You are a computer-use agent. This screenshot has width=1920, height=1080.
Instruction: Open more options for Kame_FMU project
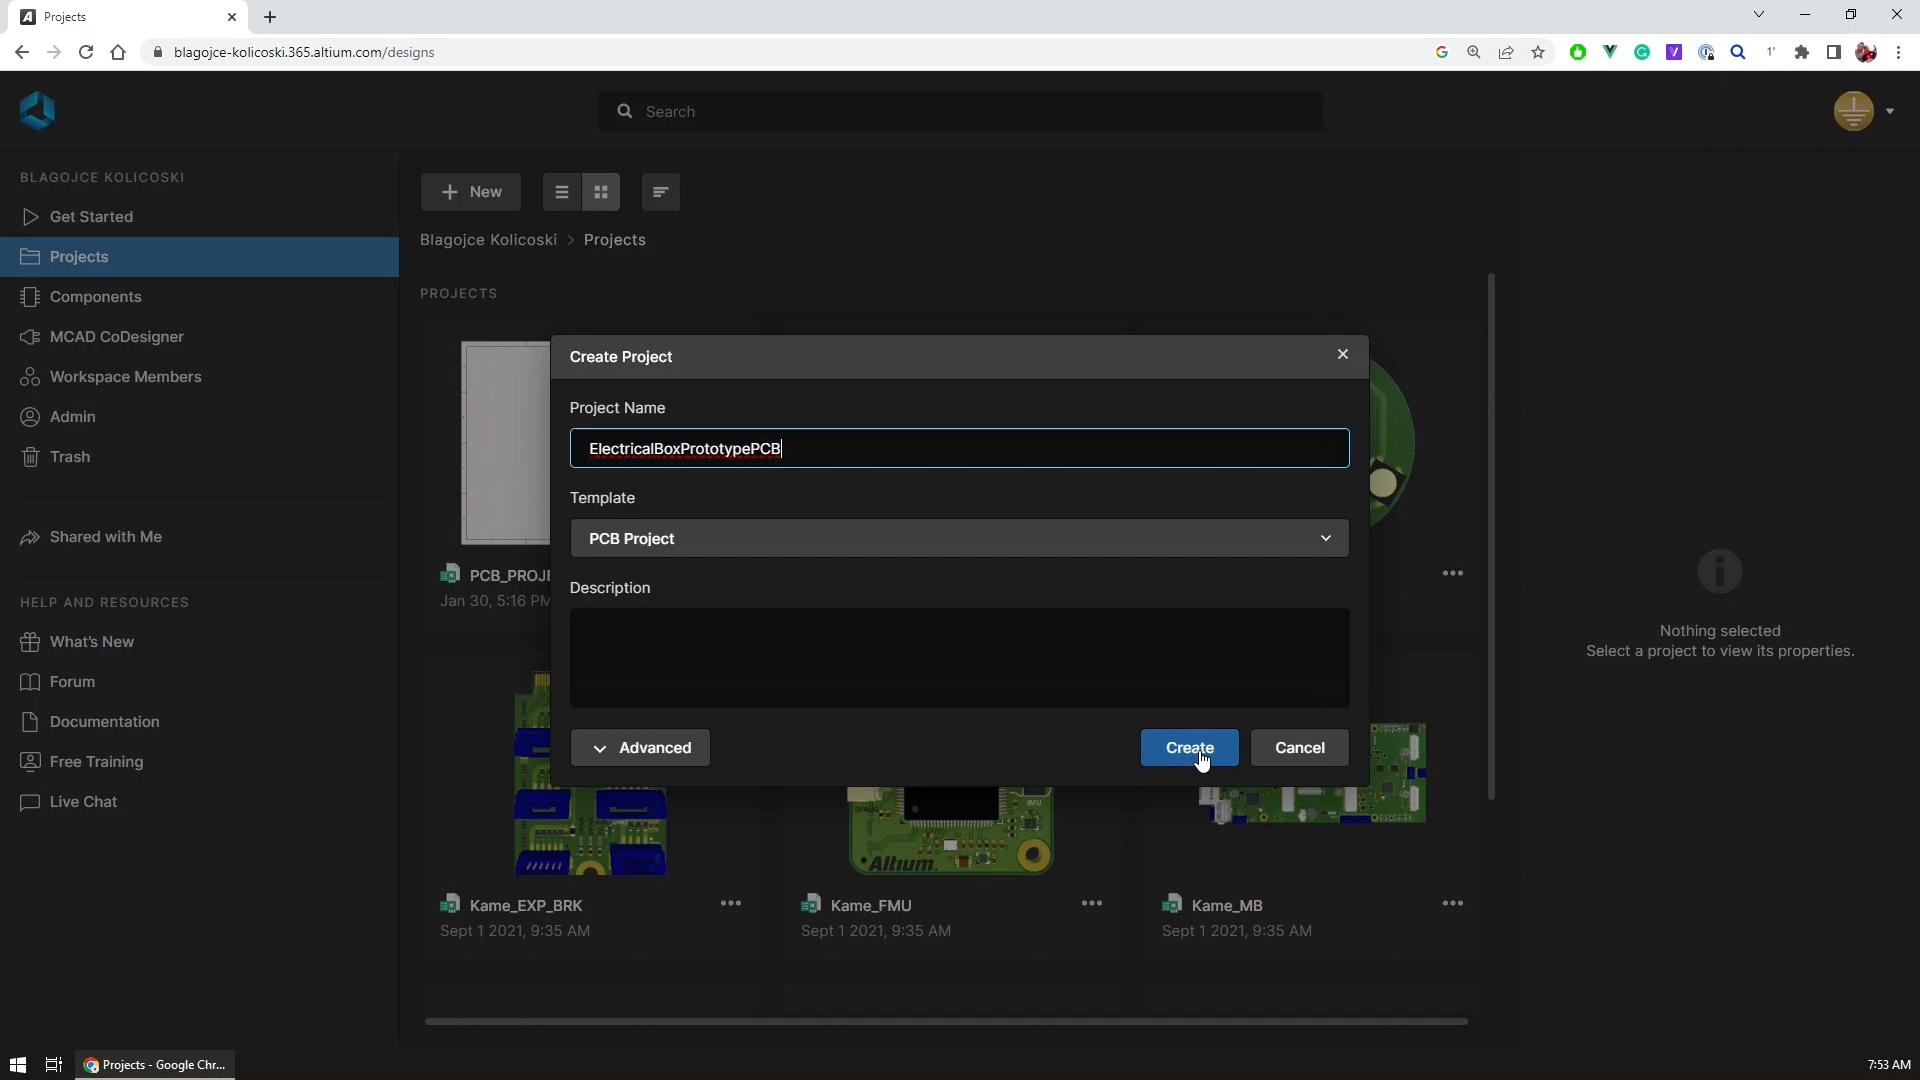(x=1092, y=904)
